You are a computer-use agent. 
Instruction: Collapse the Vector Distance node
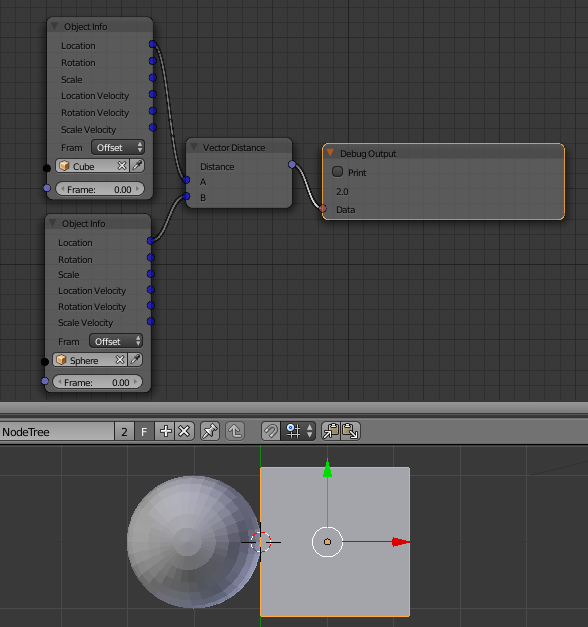194,147
